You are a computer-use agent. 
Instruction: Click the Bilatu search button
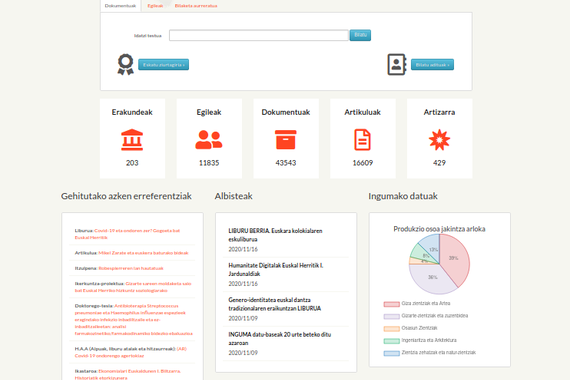(360, 35)
